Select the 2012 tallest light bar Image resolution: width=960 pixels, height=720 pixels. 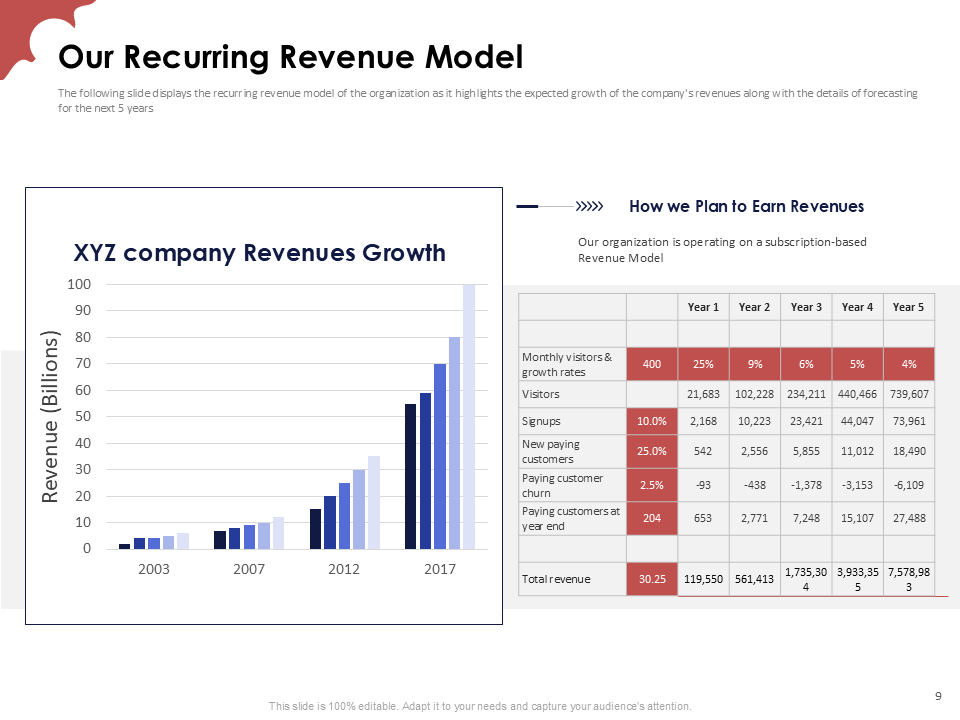pos(373,503)
